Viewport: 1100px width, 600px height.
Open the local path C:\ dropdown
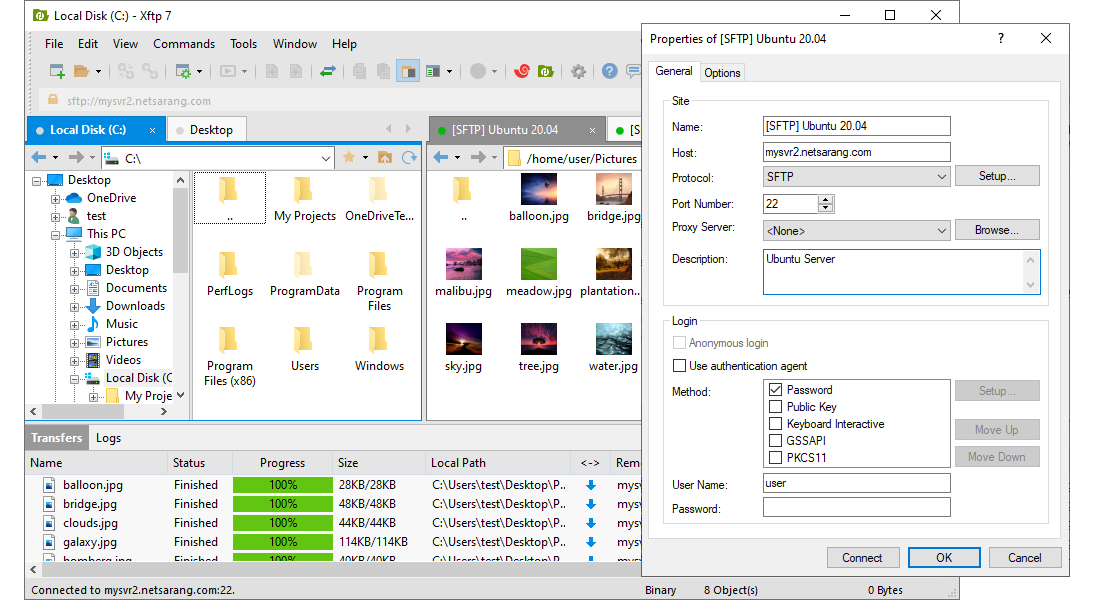tap(326, 159)
